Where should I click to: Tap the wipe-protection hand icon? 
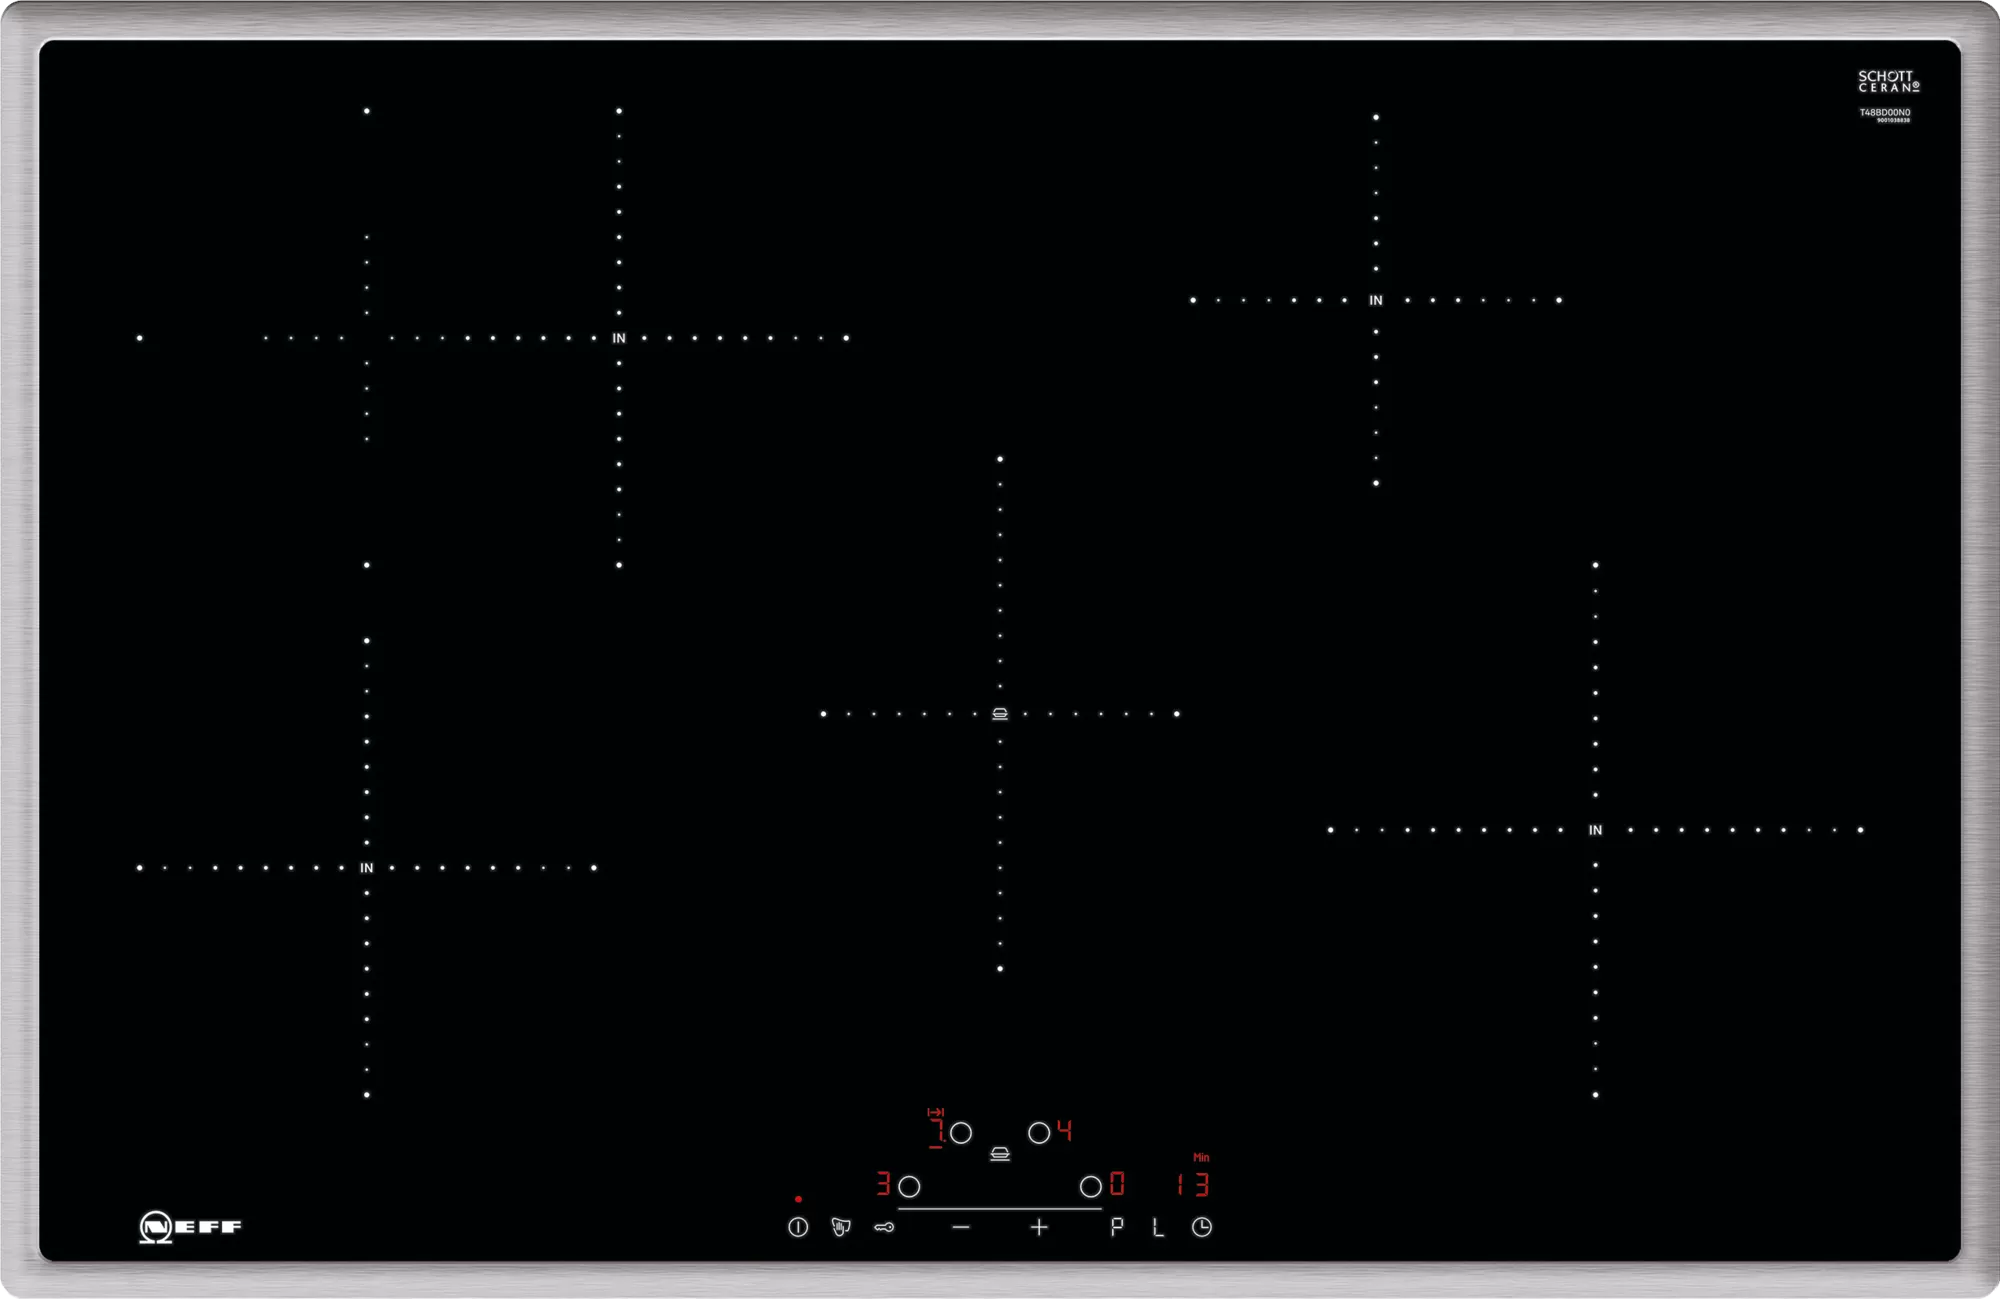pos(841,1227)
